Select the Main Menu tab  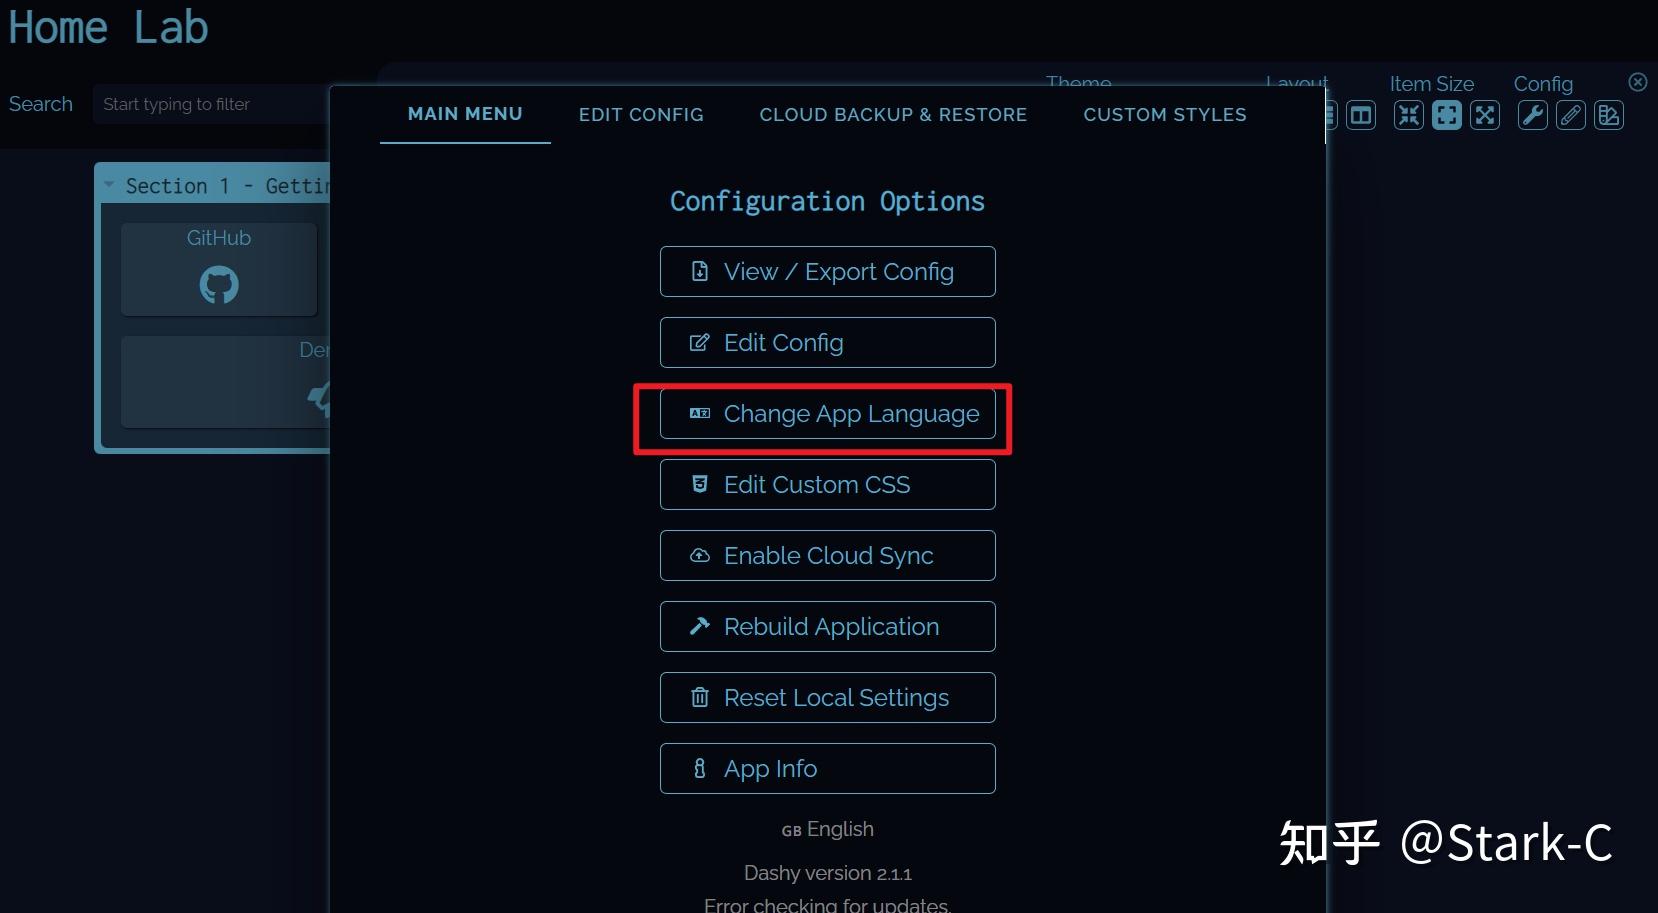click(x=465, y=114)
